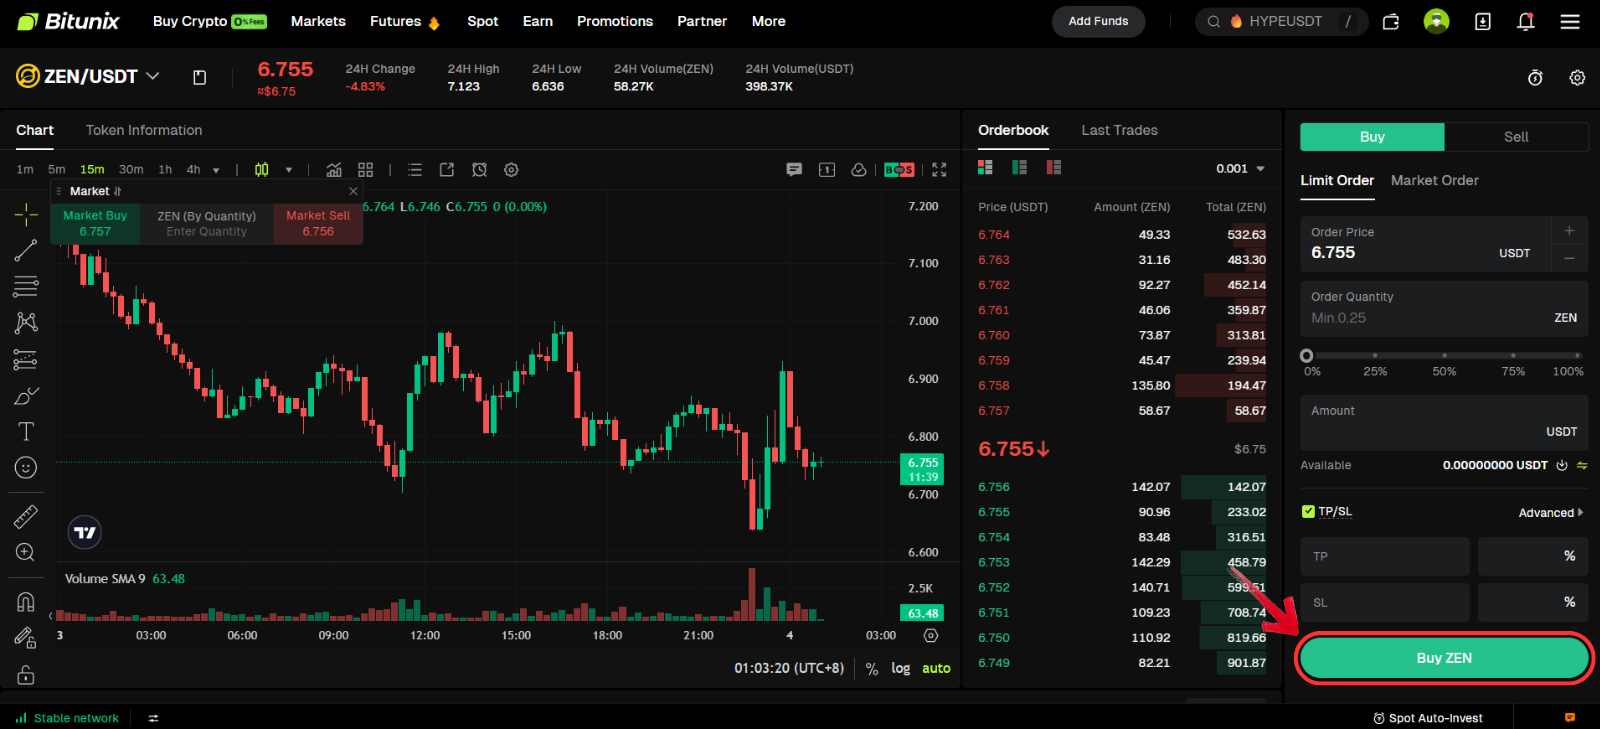This screenshot has height=729, width=1600.
Task: Click the Market Sell 6.756 button
Action: pos(318,223)
